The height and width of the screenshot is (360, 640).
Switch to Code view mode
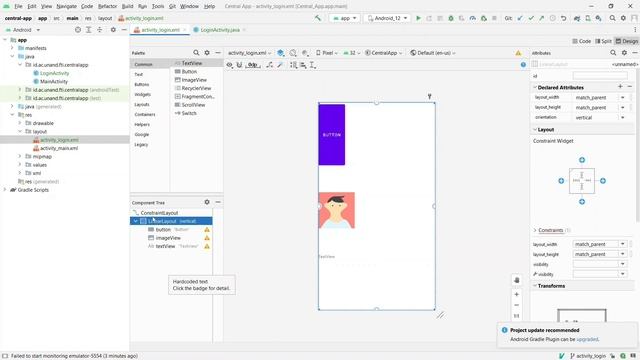[x=582, y=41]
